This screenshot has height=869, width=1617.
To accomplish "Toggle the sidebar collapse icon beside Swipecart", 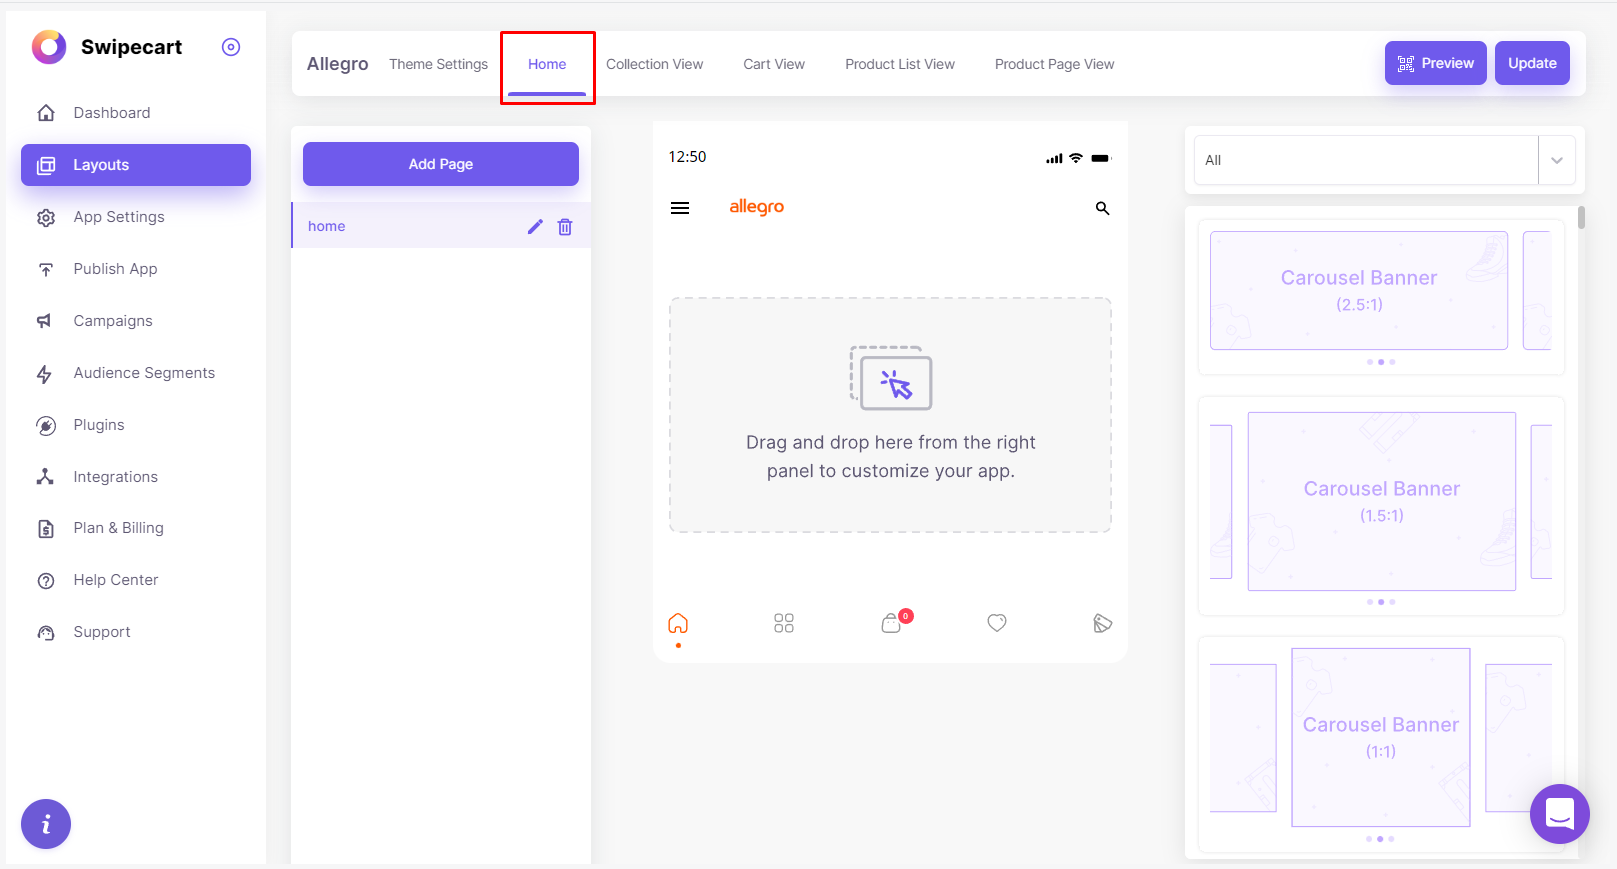I will [x=231, y=47].
